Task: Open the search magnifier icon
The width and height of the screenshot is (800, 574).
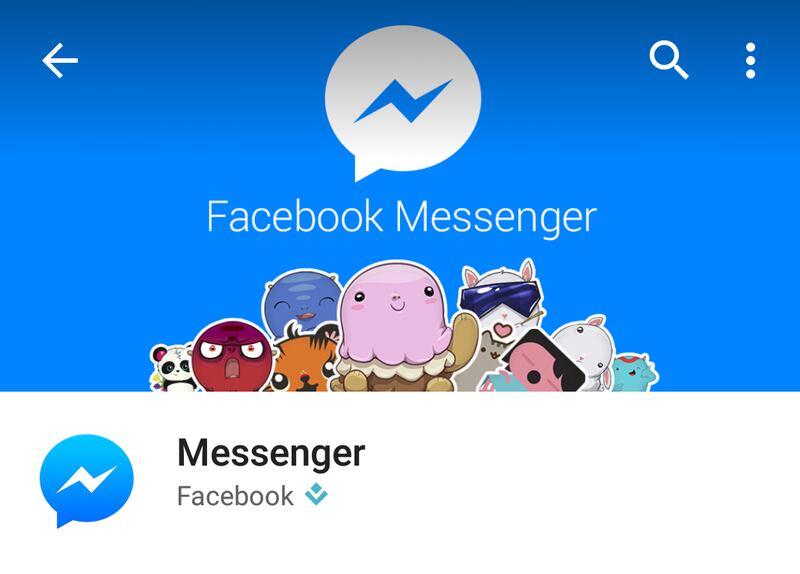Action: tap(668, 60)
